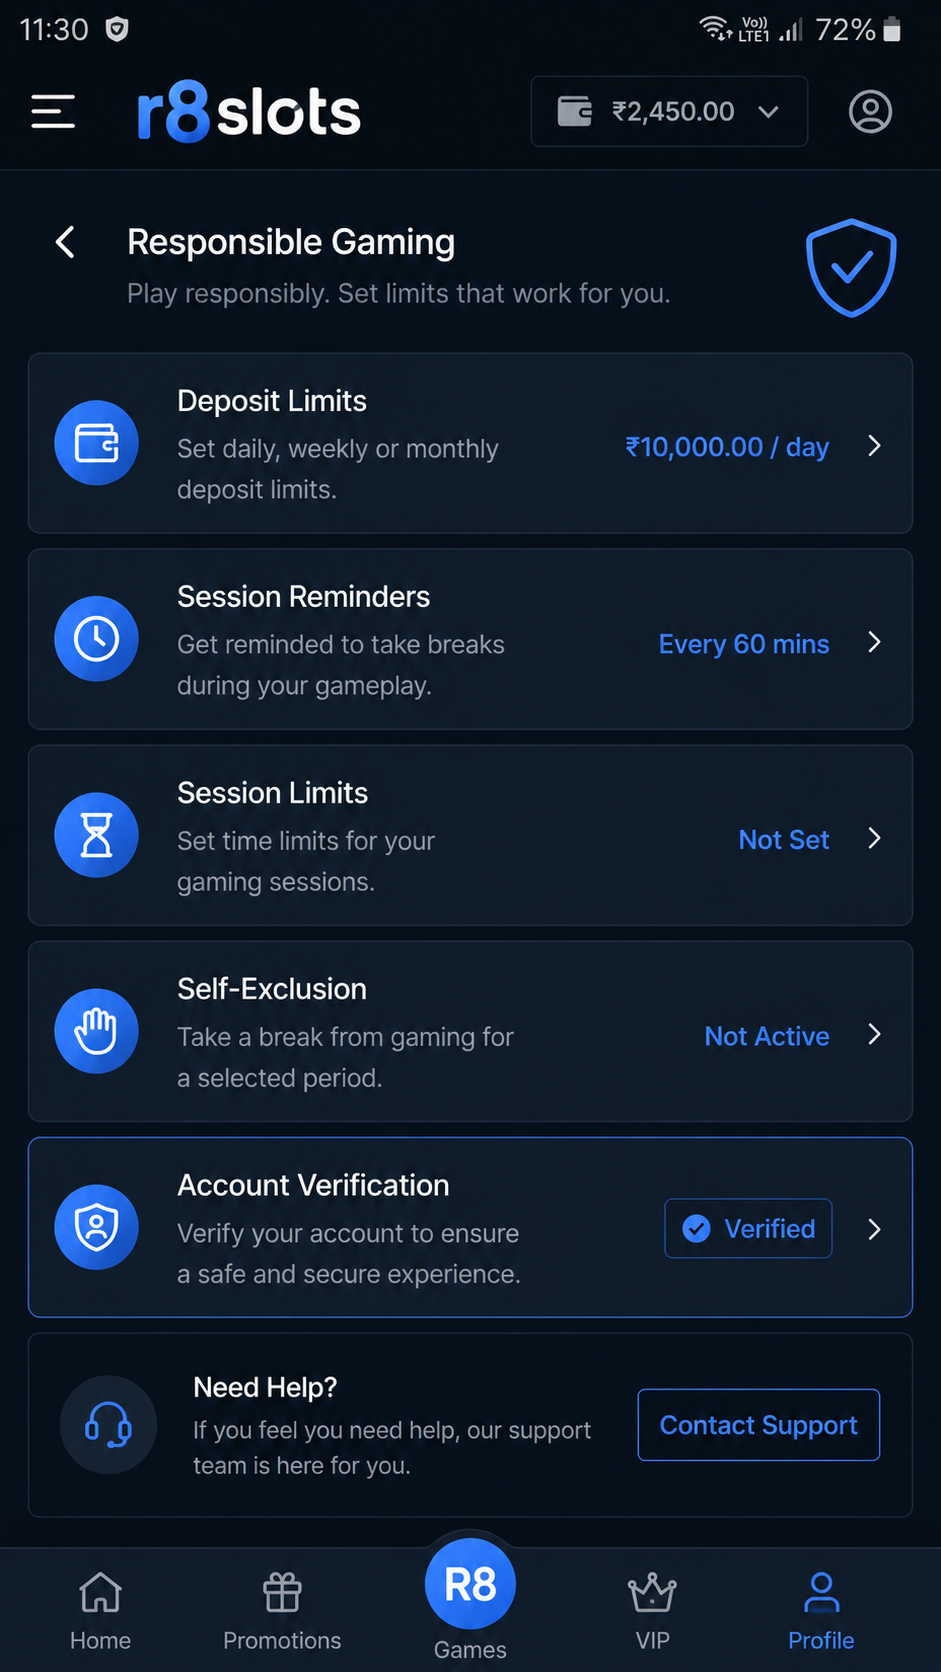Screen dimensions: 941x1672
Task: Open the hamburger menu
Action: click(x=53, y=111)
